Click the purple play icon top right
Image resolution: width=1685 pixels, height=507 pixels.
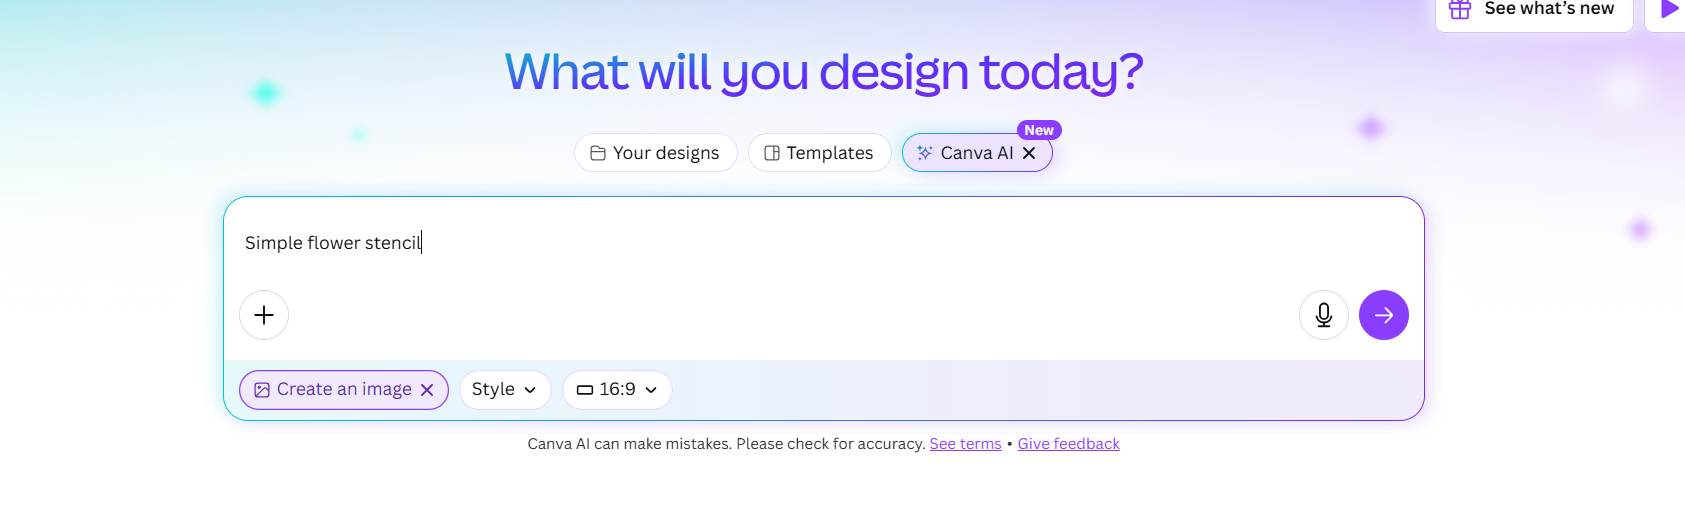pyautogui.click(x=1669, y=9)
